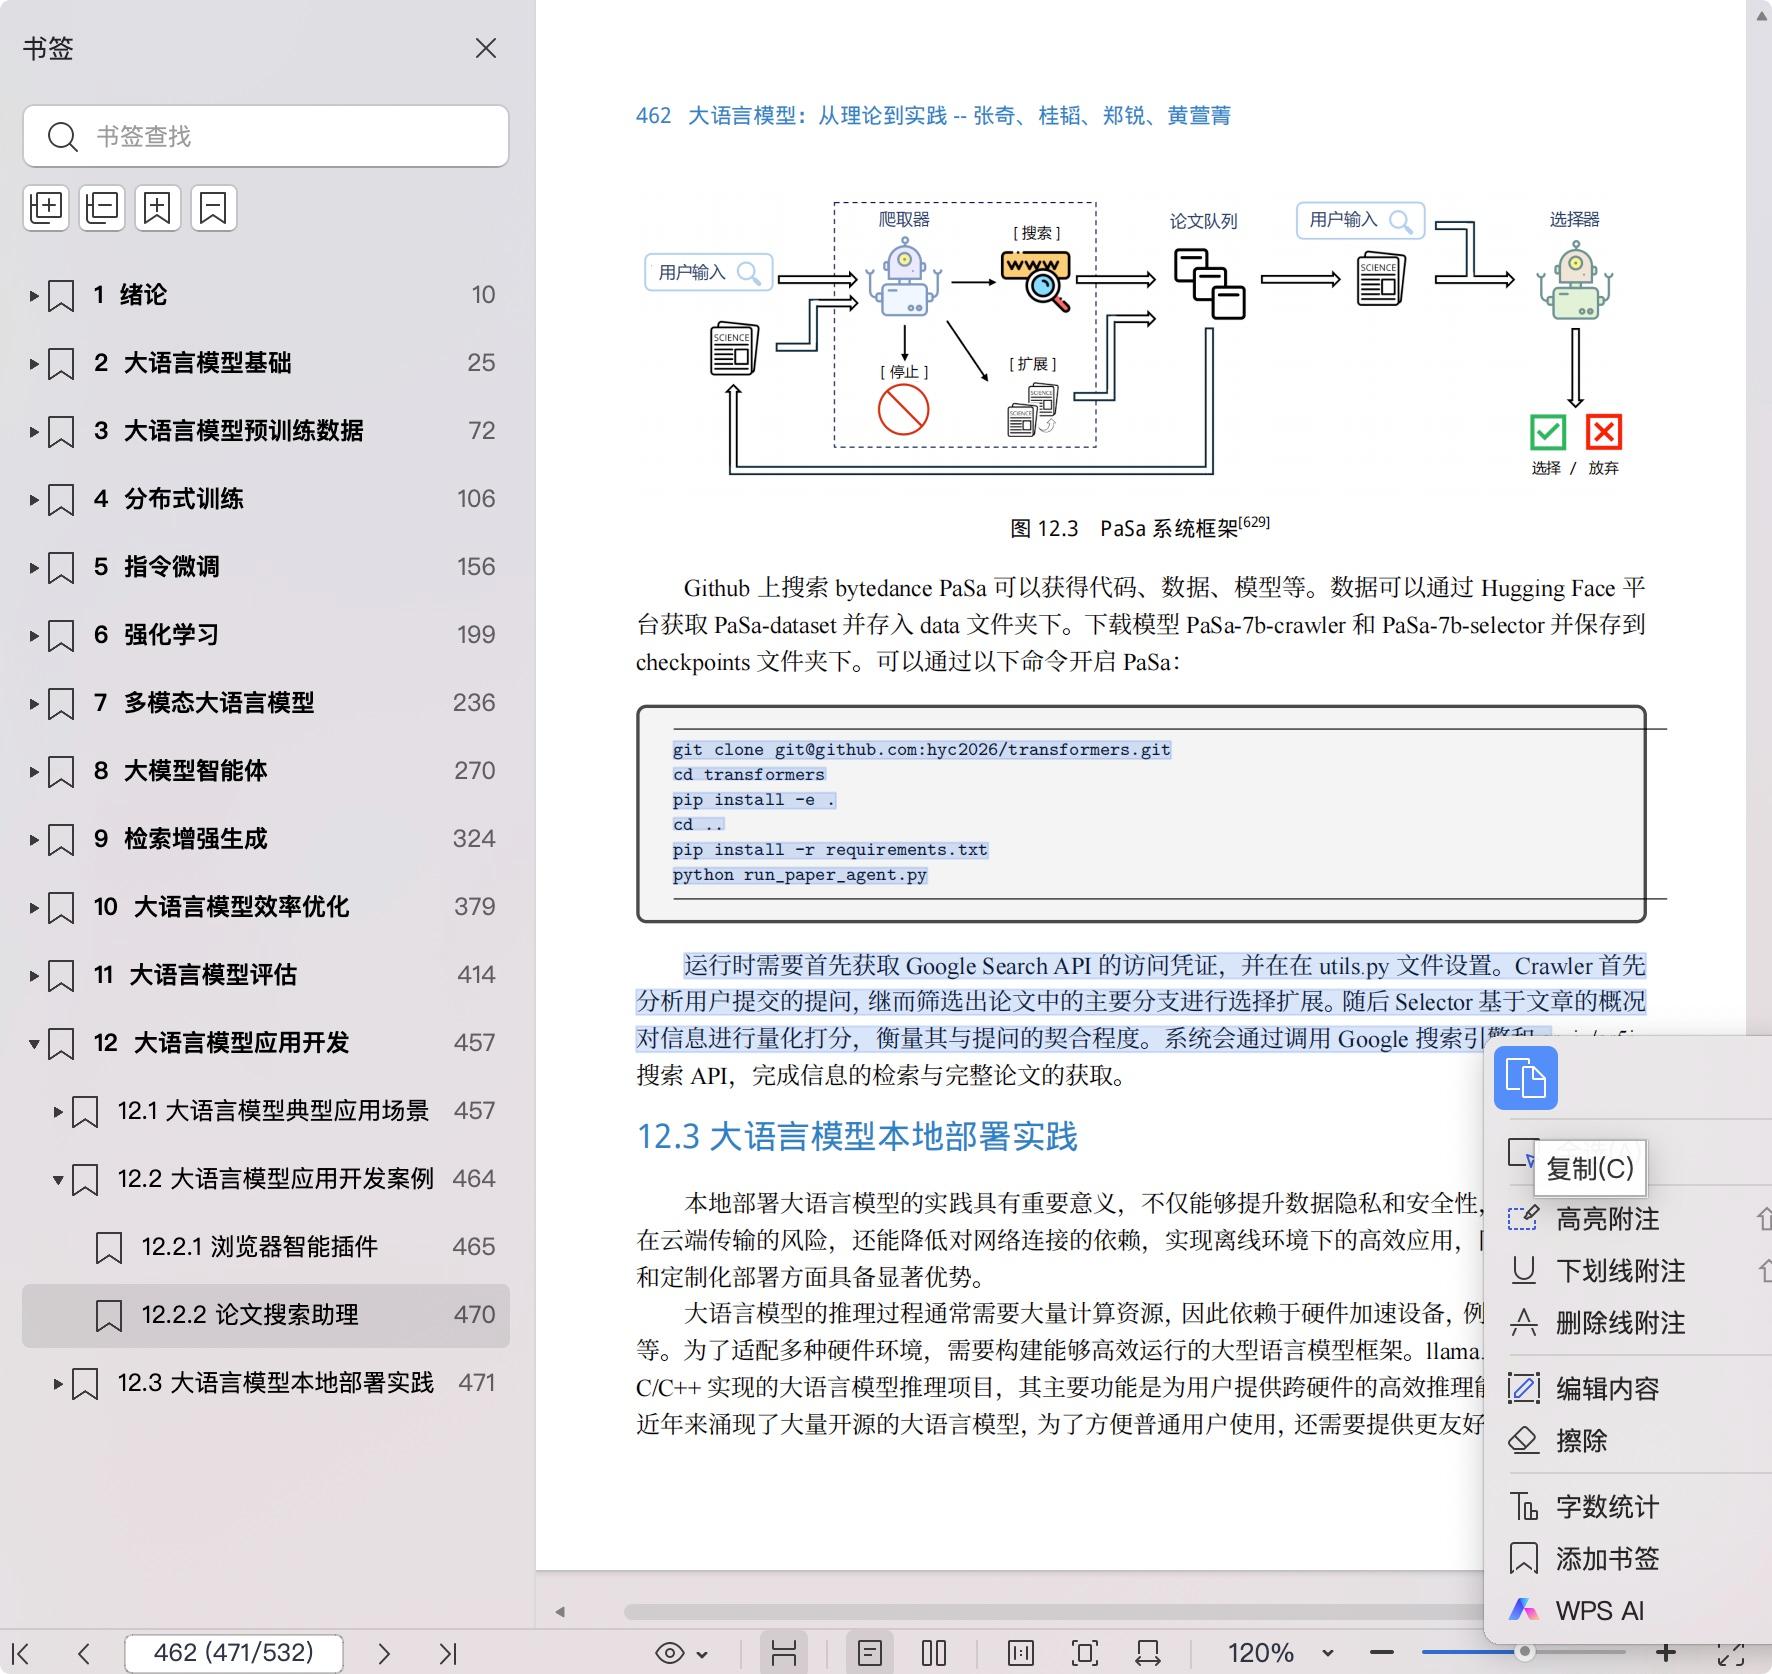
Task: Click the WPS AI menu entry
Action: click(x=1598, y=1611)
